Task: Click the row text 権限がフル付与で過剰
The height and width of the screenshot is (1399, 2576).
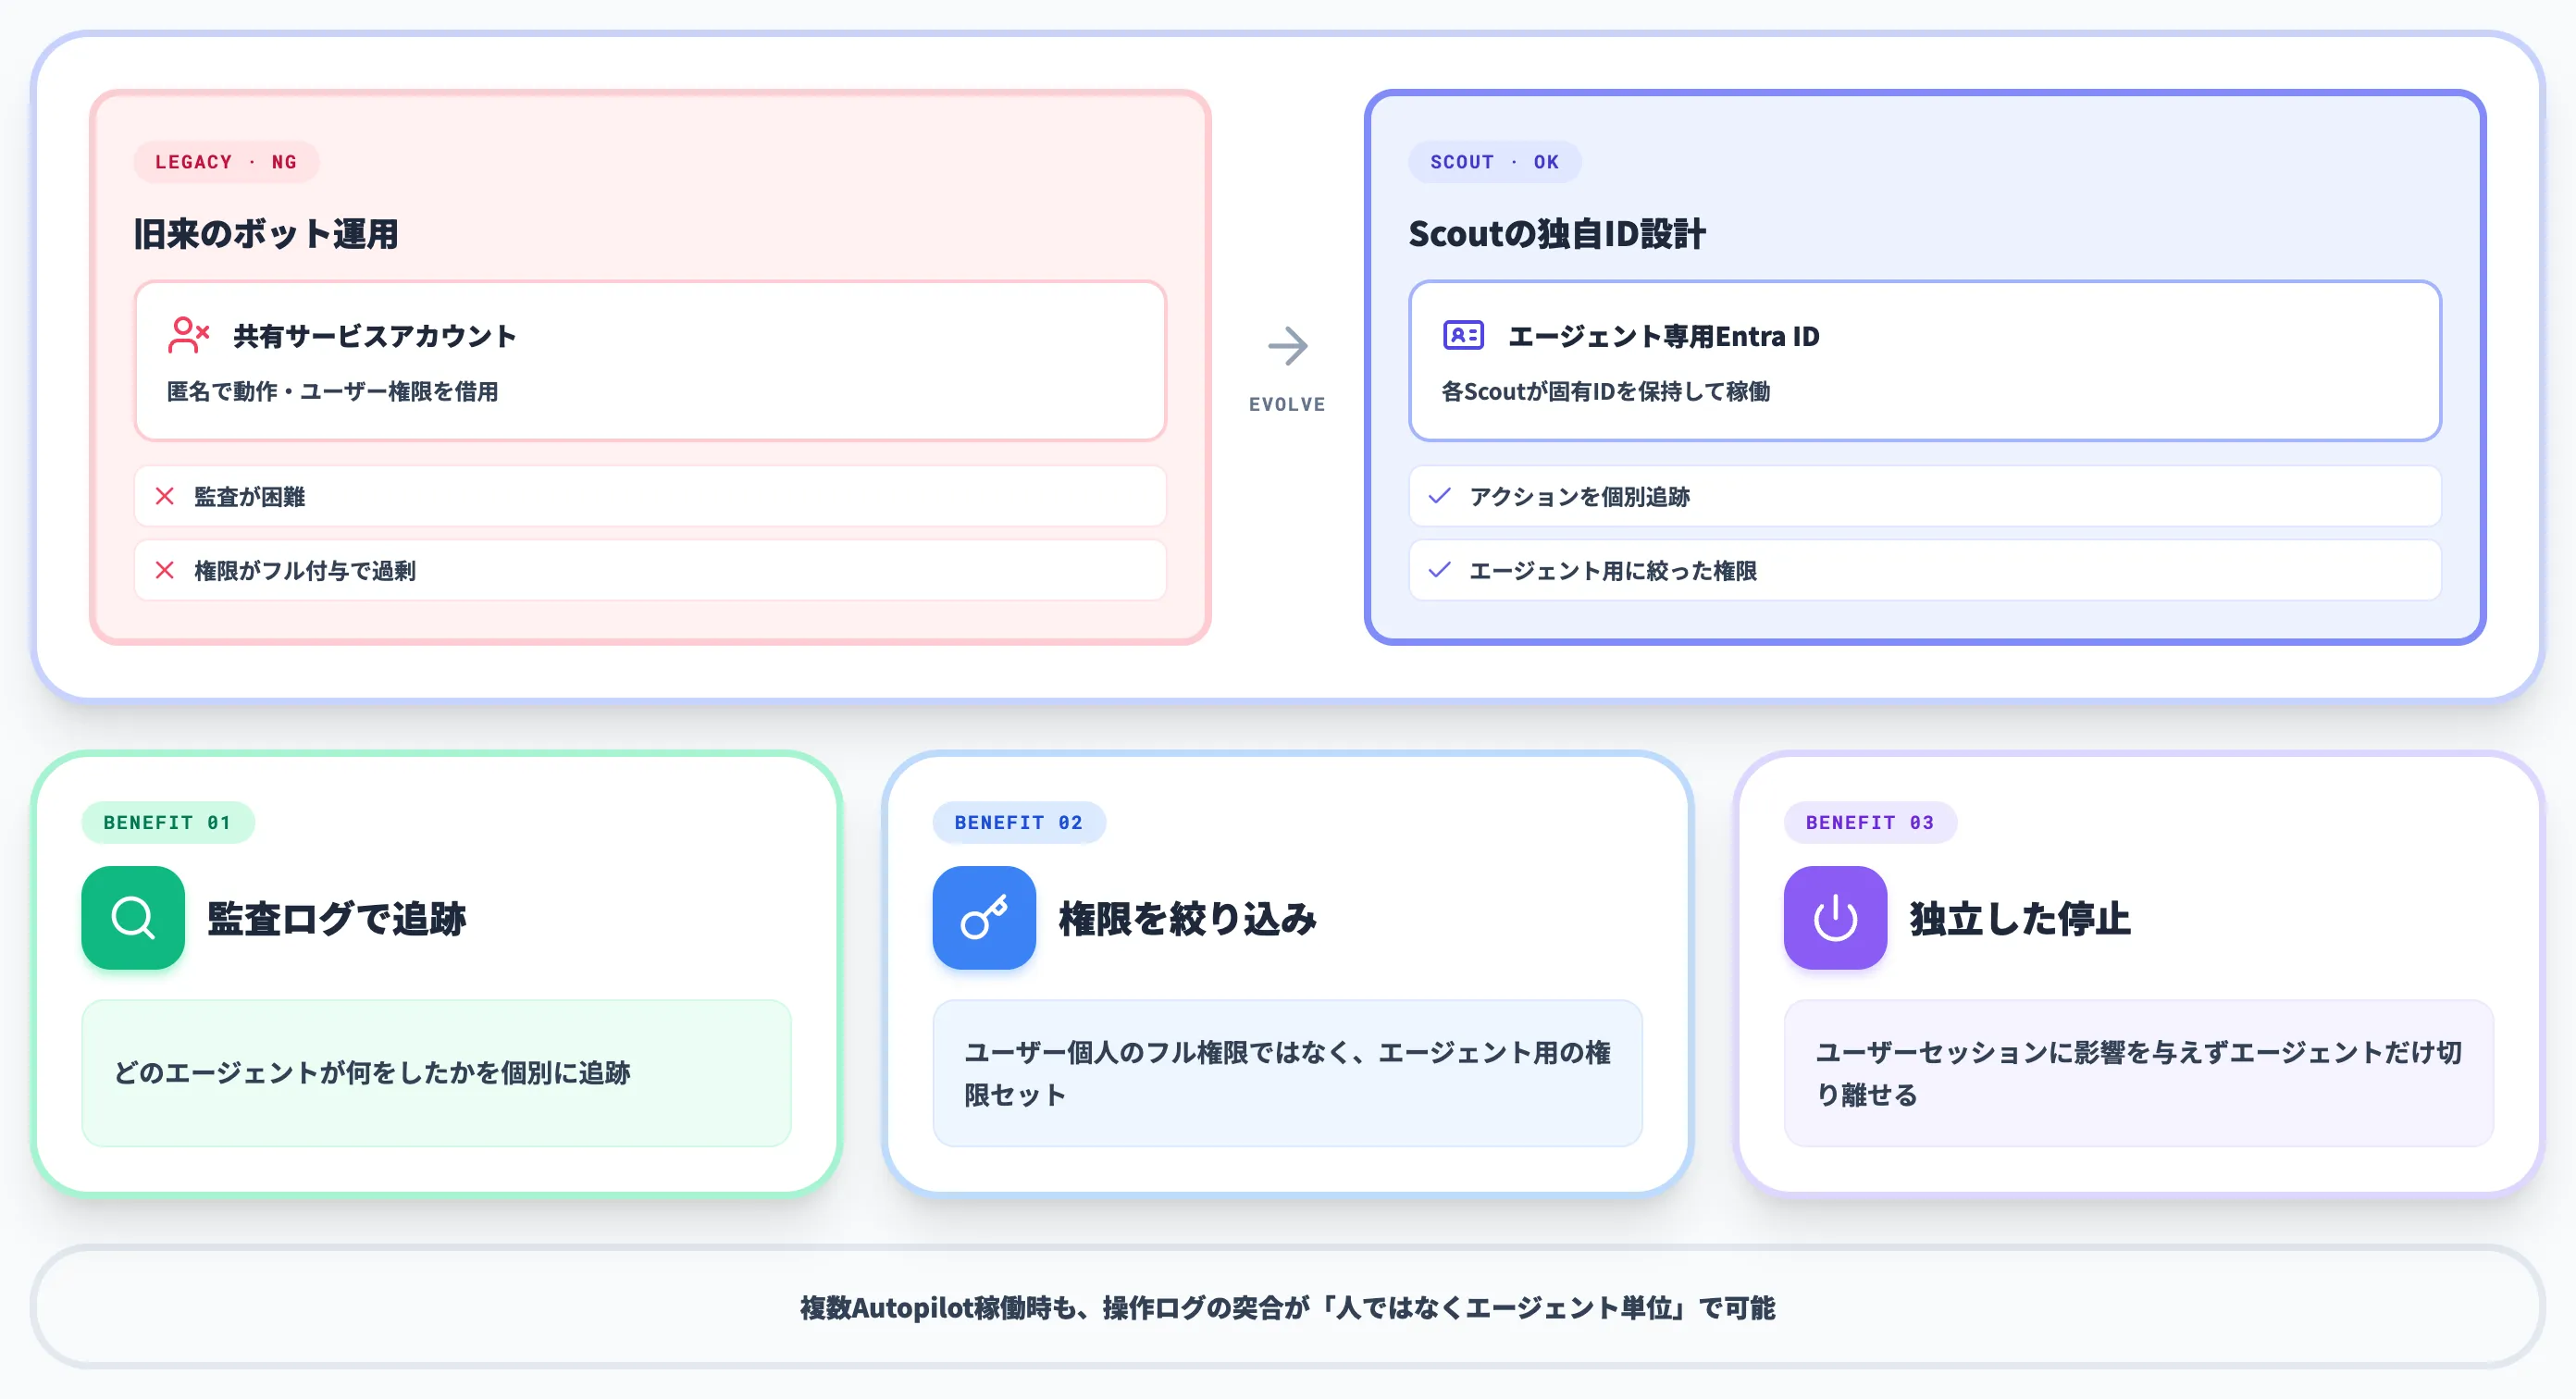Action: [305, 570]
